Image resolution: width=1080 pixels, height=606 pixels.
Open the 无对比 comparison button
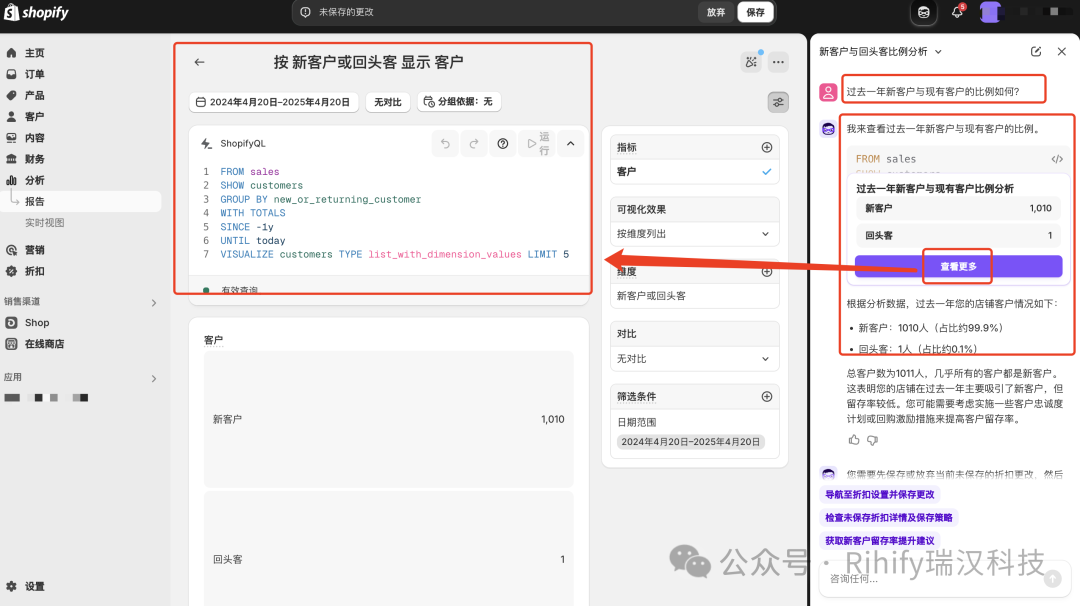(x=388, y=102)
